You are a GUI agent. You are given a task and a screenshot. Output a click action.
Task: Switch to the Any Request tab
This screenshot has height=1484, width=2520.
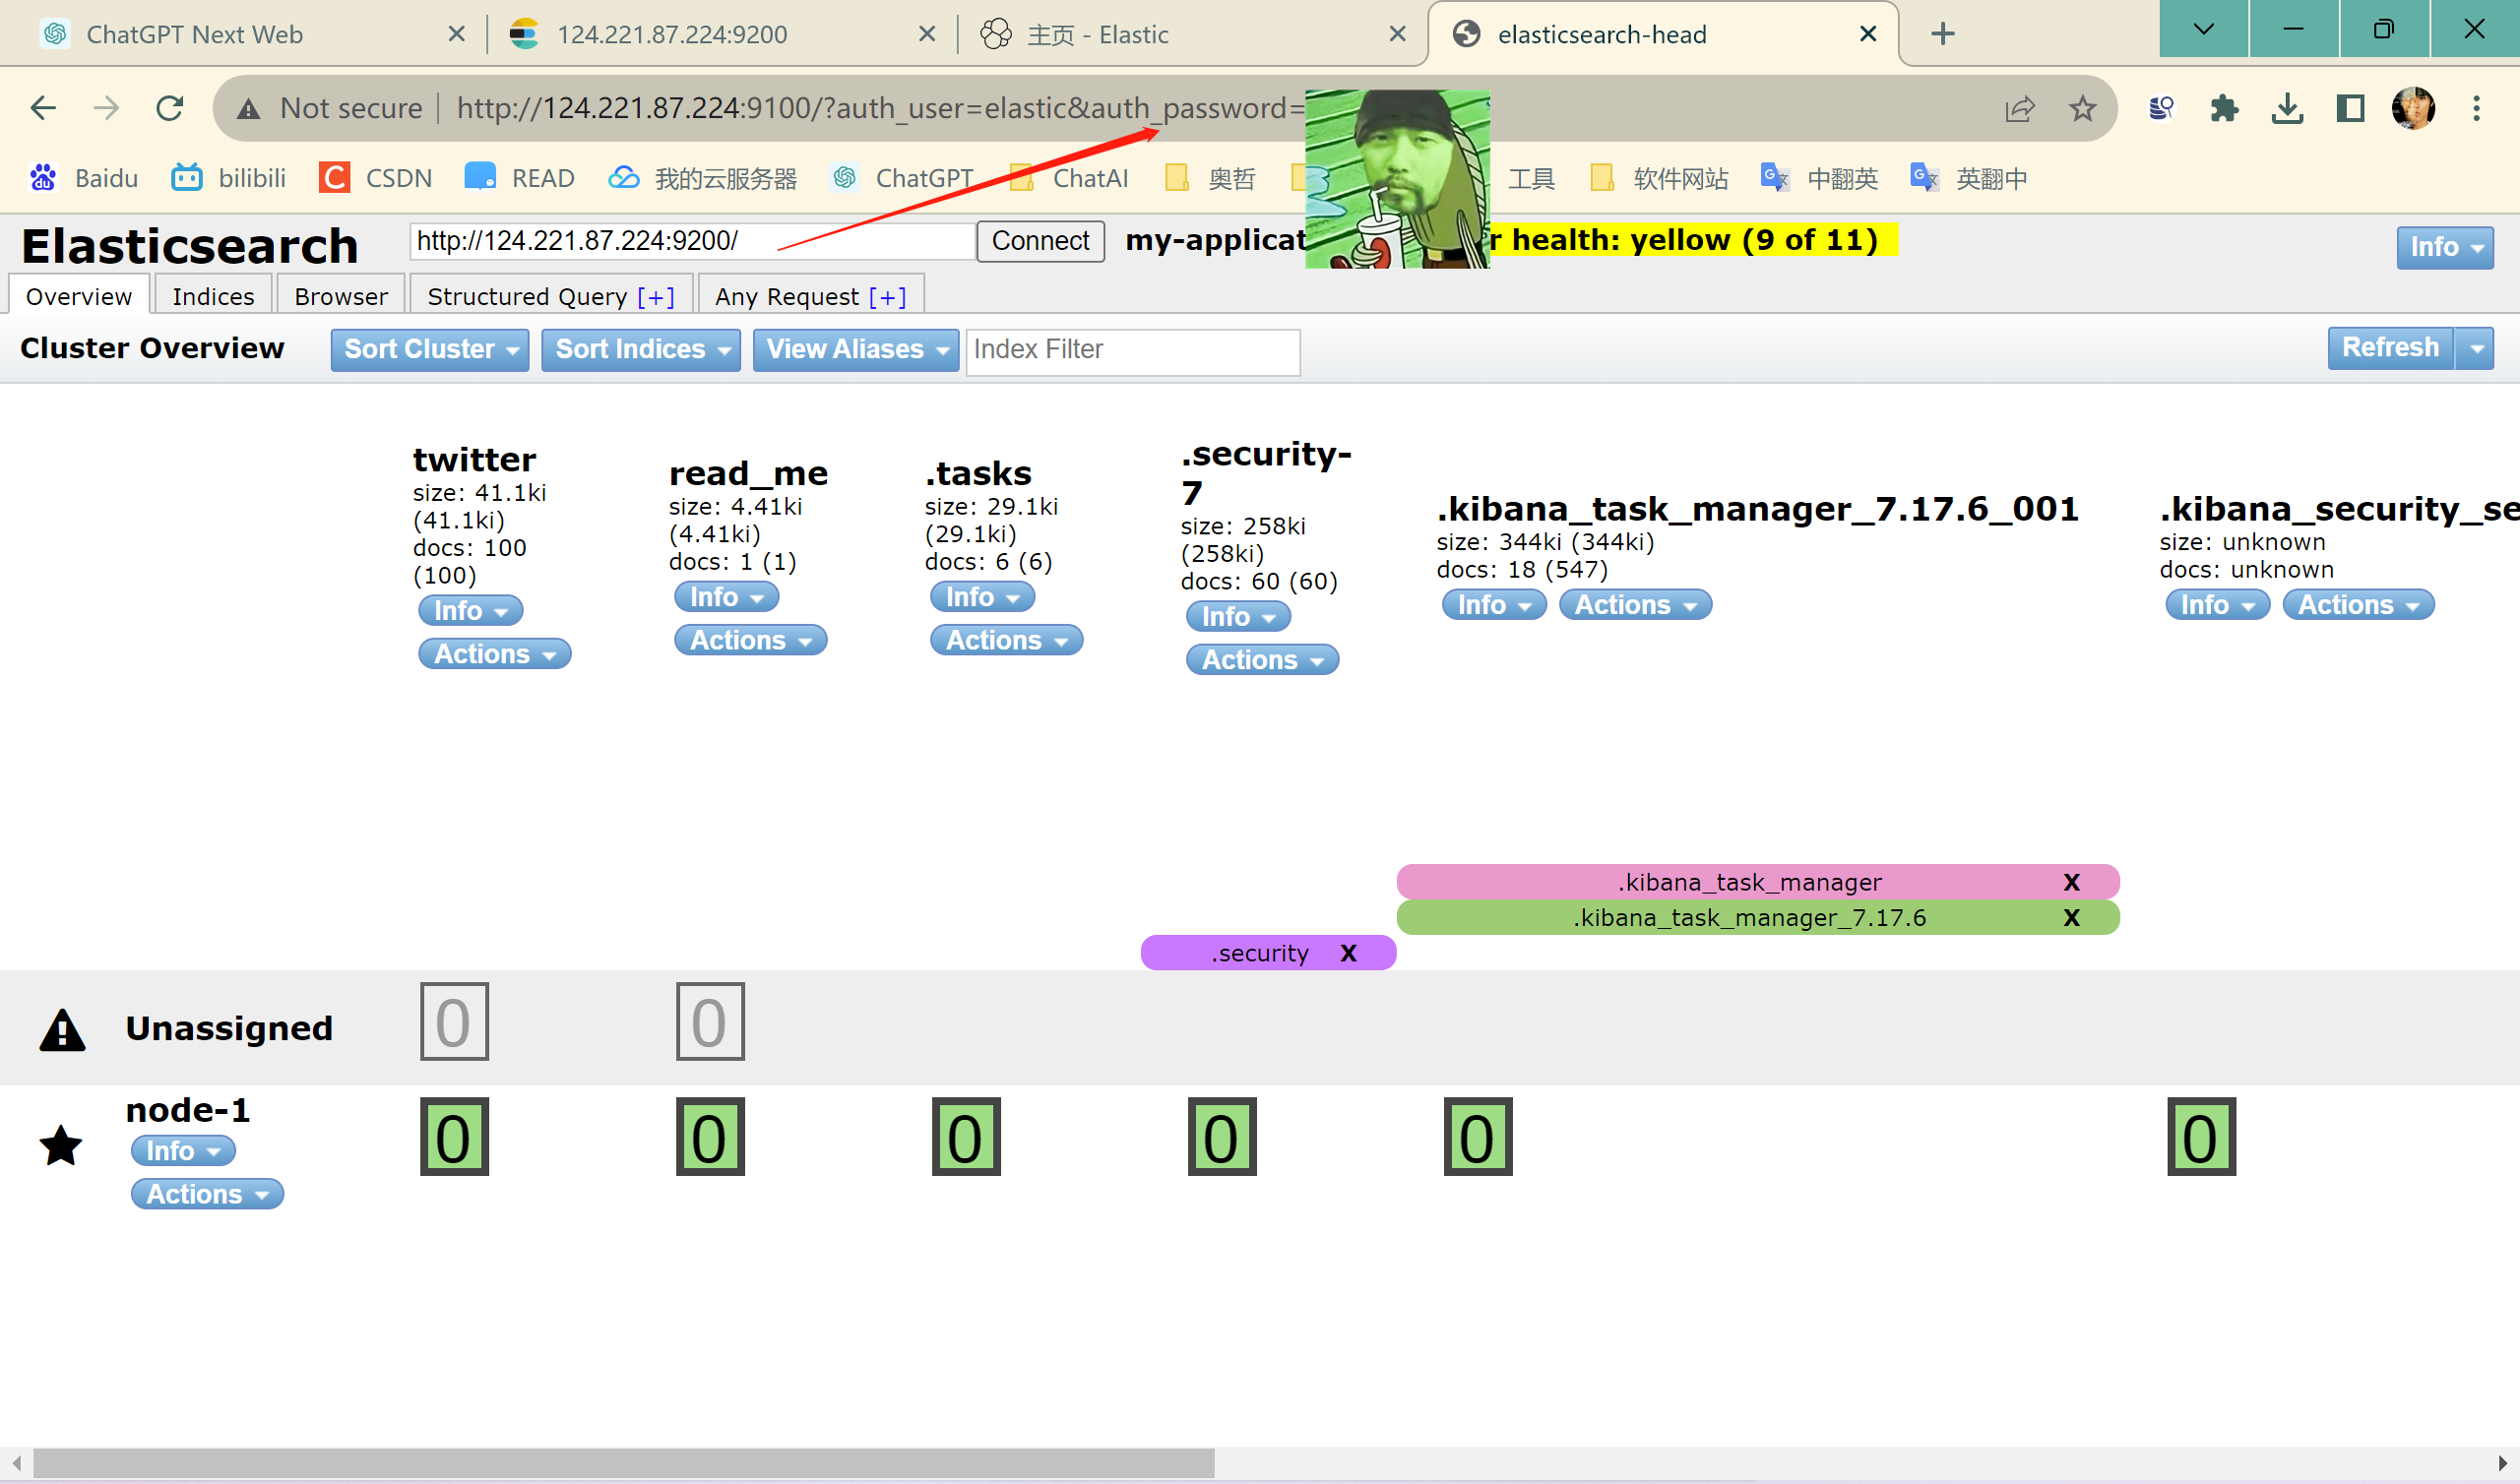pyautogui.click(x=810, y=295)
